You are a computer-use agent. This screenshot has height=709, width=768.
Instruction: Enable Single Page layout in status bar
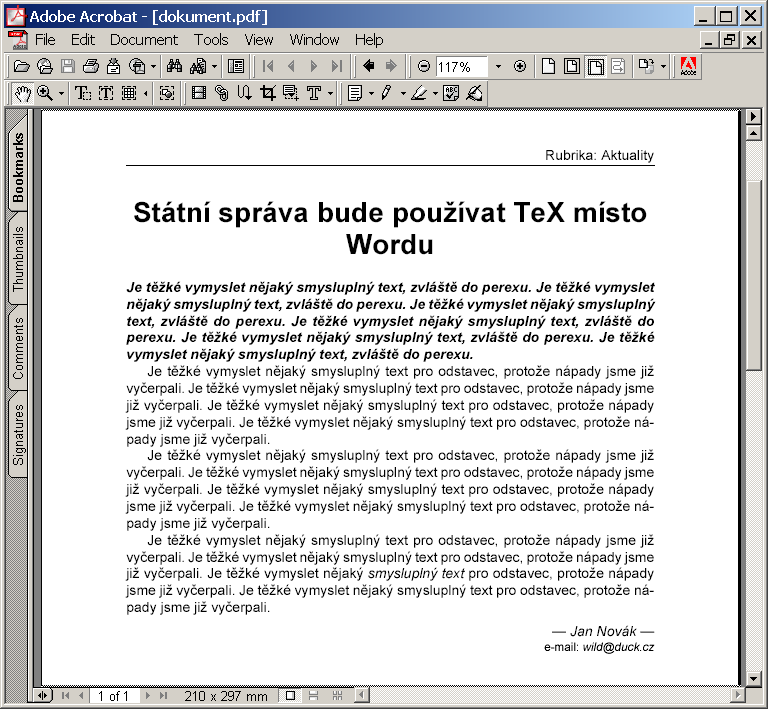point(290,695)
